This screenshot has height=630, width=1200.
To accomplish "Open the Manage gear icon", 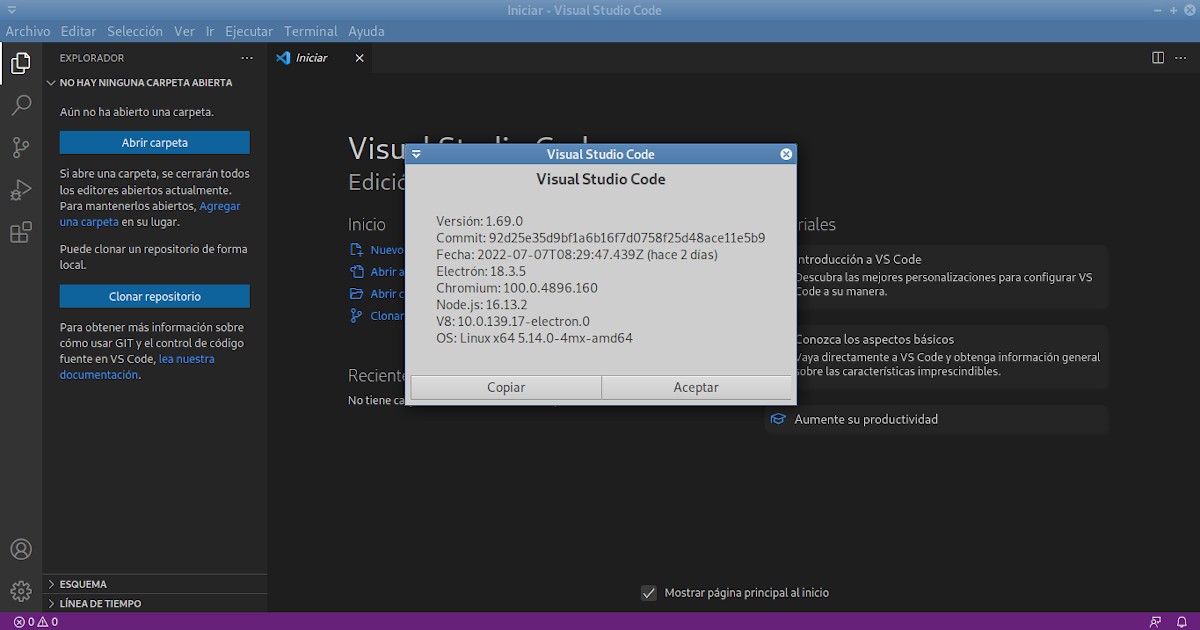I will tap(20, 591).
